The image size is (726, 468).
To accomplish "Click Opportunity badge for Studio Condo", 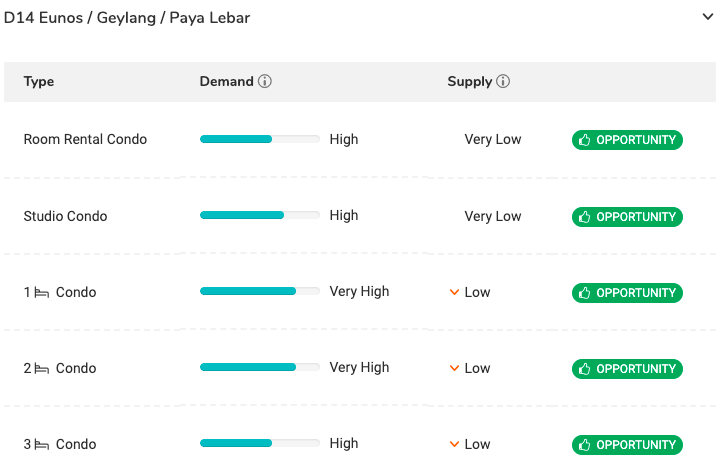I will click(x=627, y=217).
